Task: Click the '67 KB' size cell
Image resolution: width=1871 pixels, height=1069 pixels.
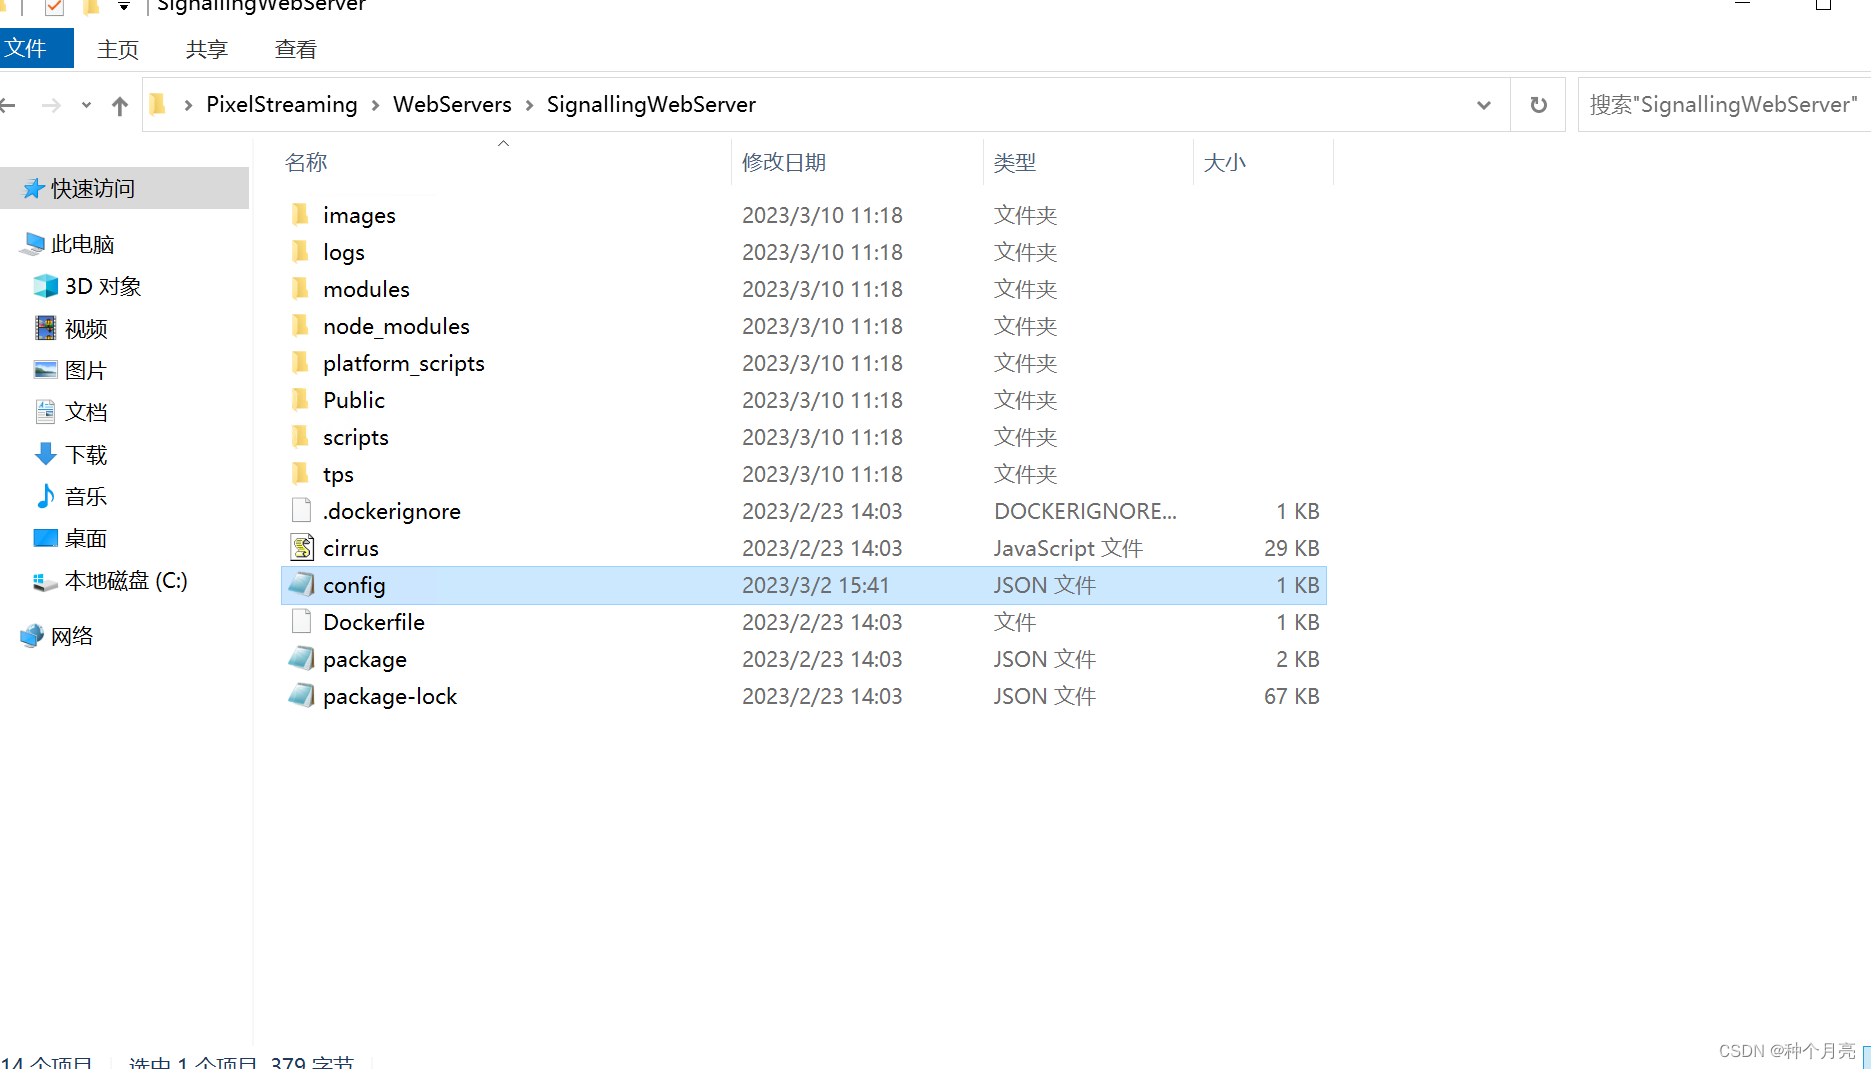Action: pos(1291,696)
